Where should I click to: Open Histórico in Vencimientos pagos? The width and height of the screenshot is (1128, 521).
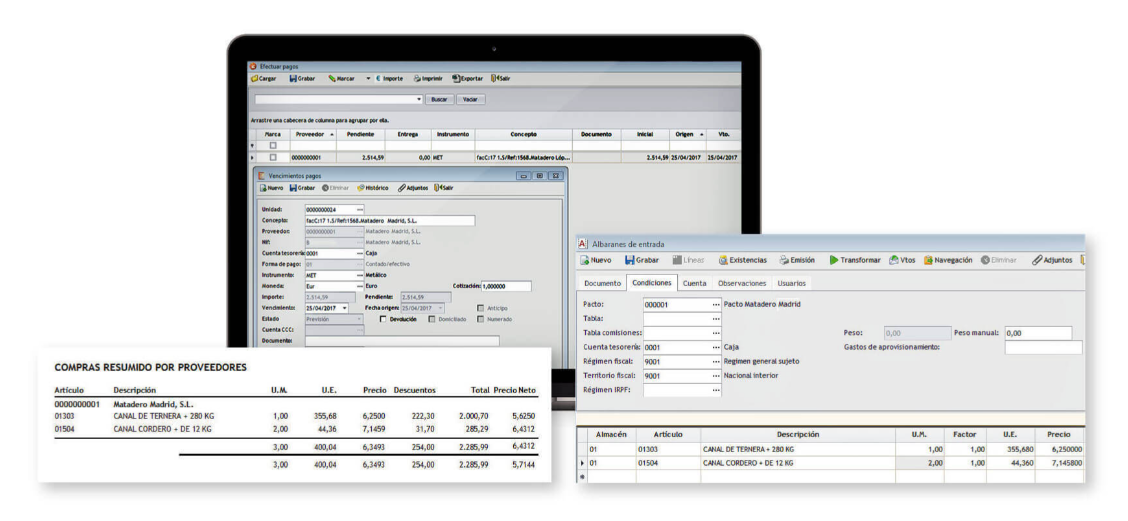click(x=372, y=188)
